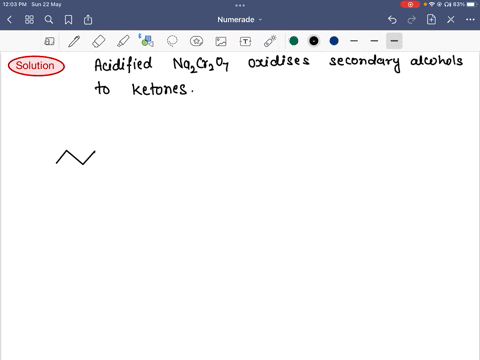Undo the last stroke
This screenshot has height=360, width=480.
(392, 20)
